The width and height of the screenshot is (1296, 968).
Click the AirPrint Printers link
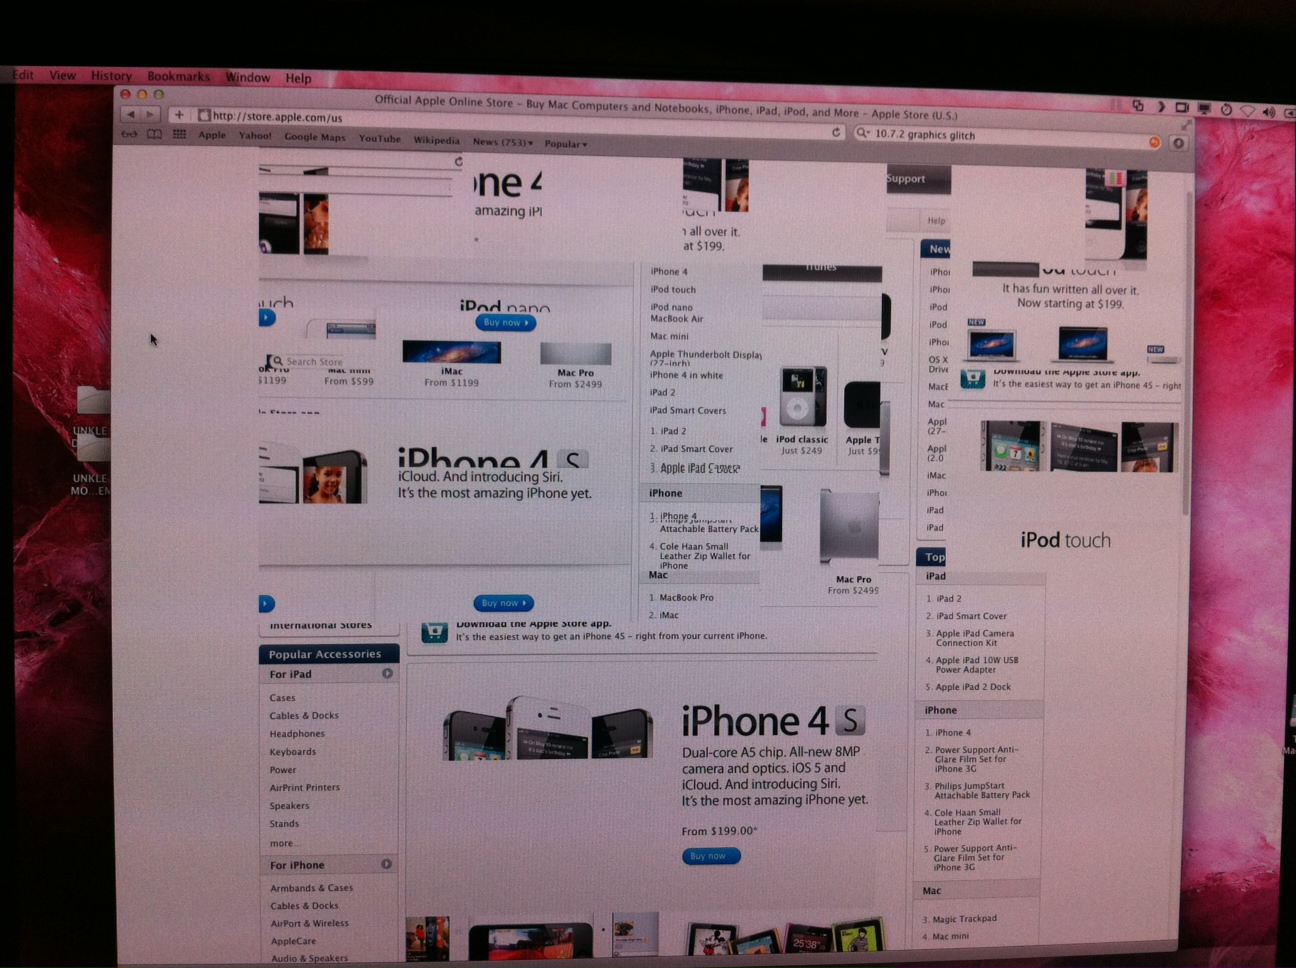(305, 788)
